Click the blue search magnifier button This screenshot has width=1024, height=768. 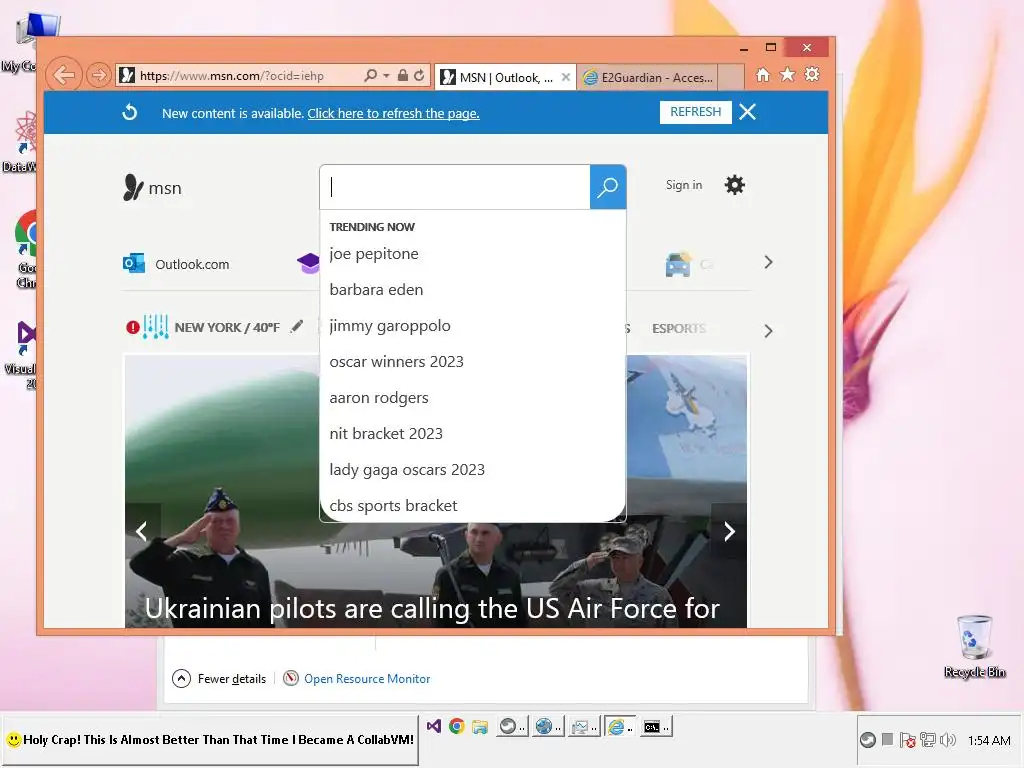point(608,187)
